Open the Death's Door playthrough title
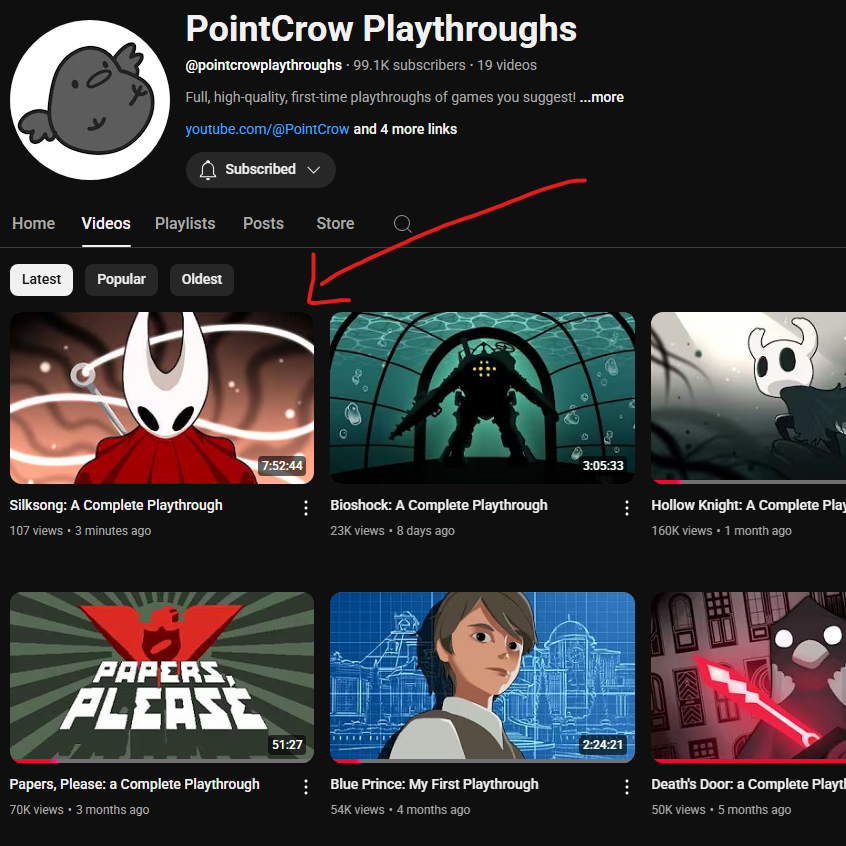The height and width of the screenshot is (846, 846). (x=748, y=784)
